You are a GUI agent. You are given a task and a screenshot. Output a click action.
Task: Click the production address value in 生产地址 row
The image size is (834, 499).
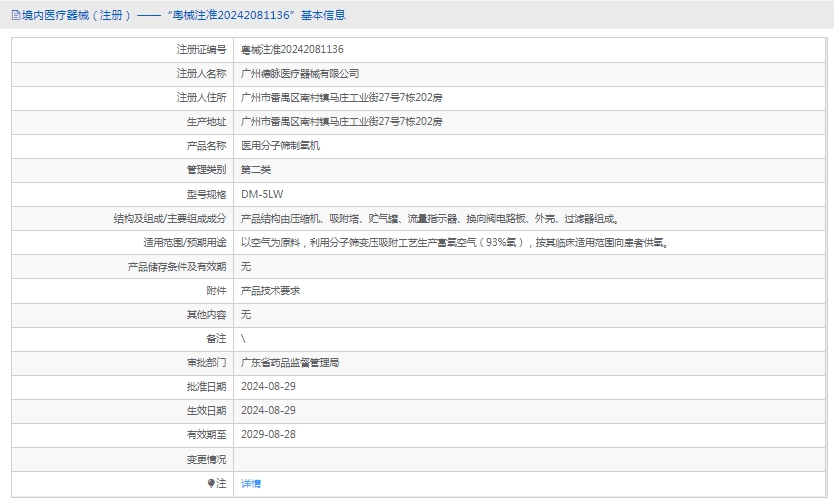pyautogui.click(x=342, y=121)
